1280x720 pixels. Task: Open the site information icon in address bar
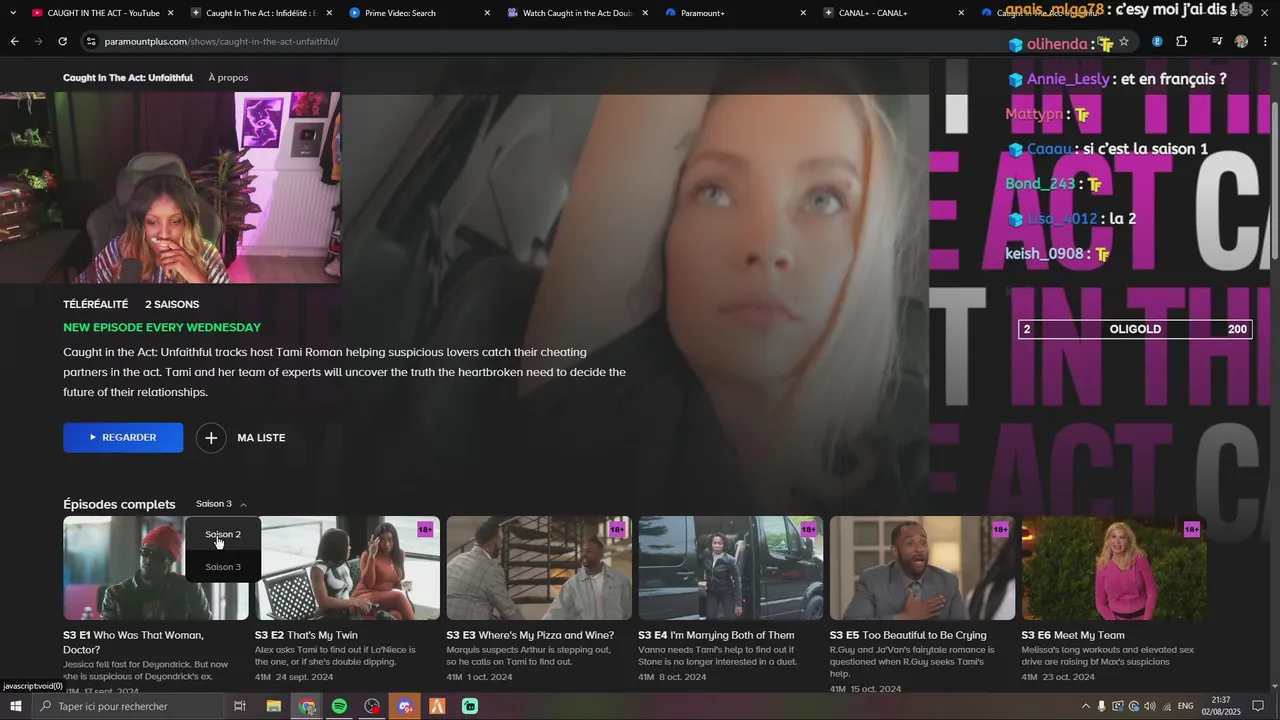(91, 41)
